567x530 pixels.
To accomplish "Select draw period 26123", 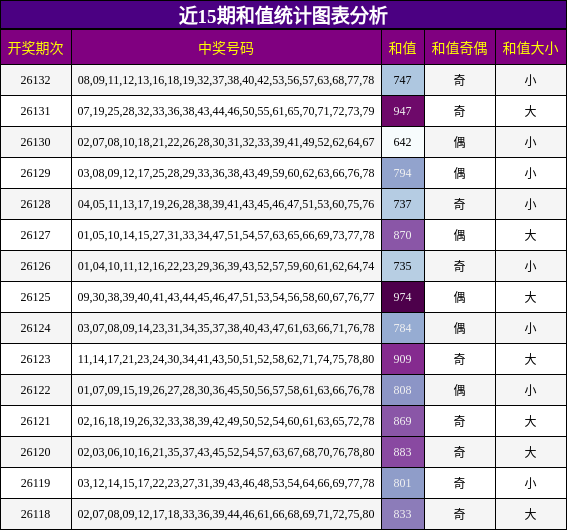I will (x=35, y=359).
